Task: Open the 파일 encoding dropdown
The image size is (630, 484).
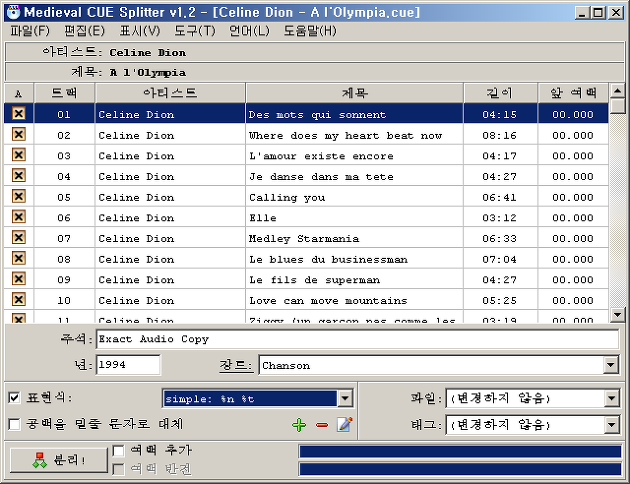Action: click(612, 398)
